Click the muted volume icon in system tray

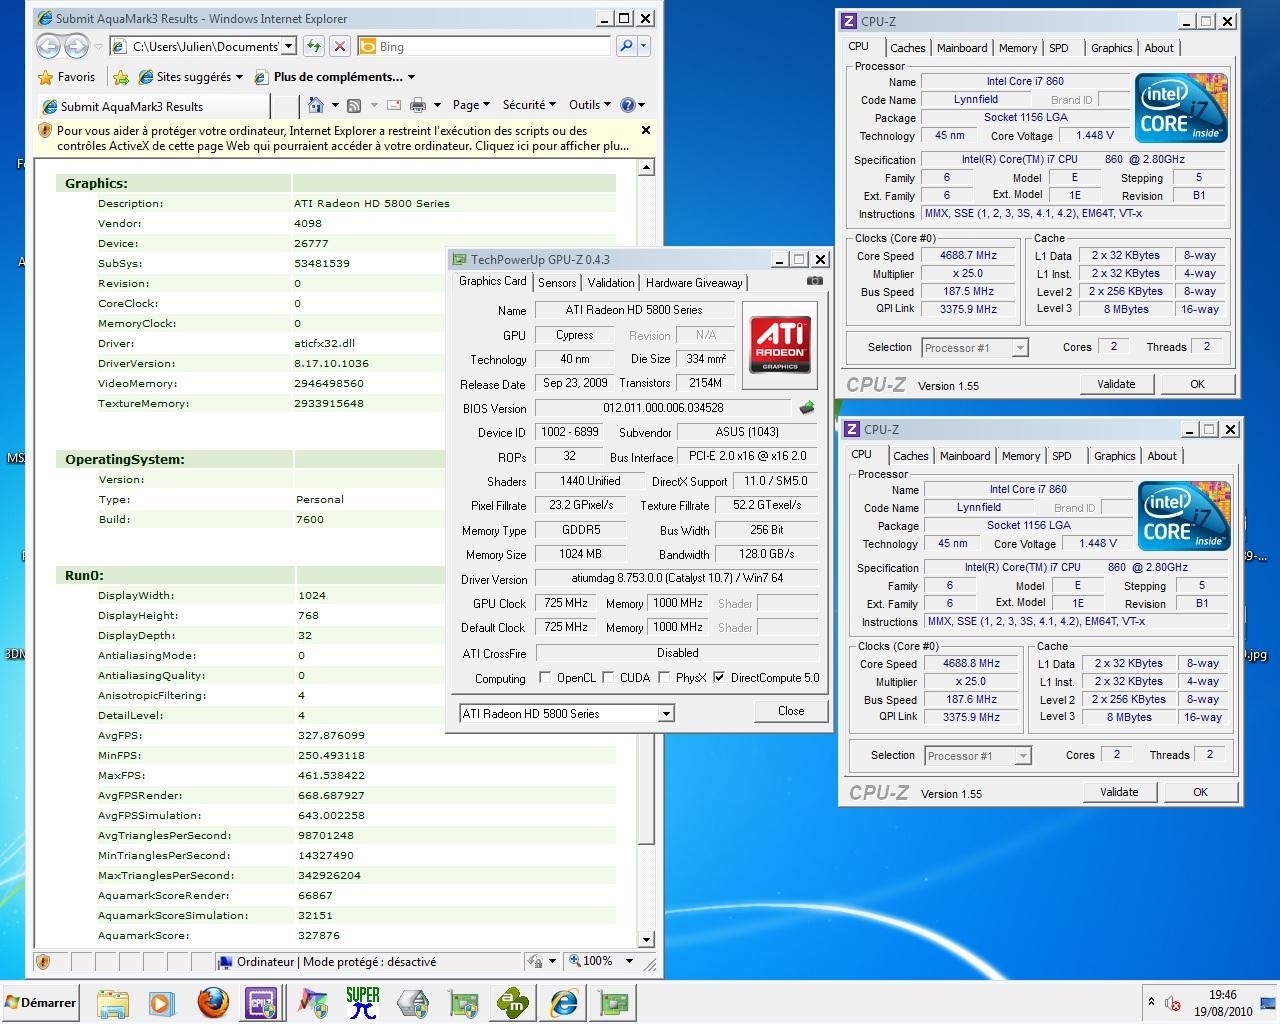(1173, 1003)
